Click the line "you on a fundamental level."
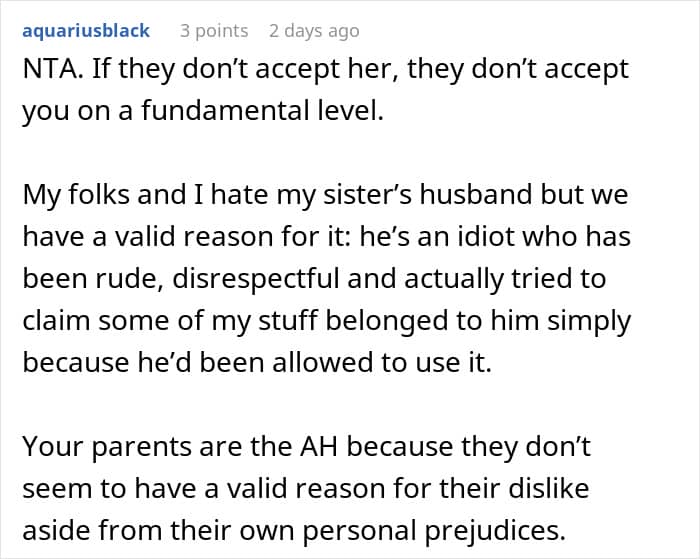Viewport: 700px width, 559px height. tap(203, 111)
